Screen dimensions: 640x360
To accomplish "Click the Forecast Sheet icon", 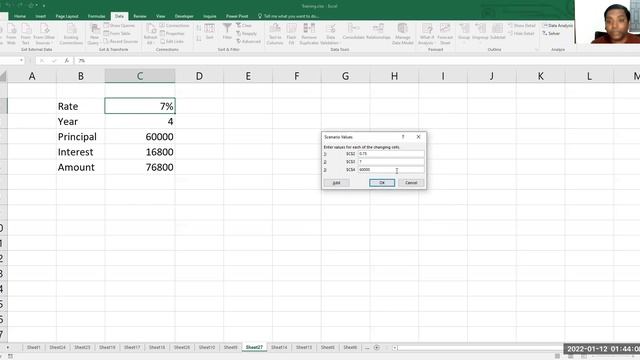I will coord(445,33).
